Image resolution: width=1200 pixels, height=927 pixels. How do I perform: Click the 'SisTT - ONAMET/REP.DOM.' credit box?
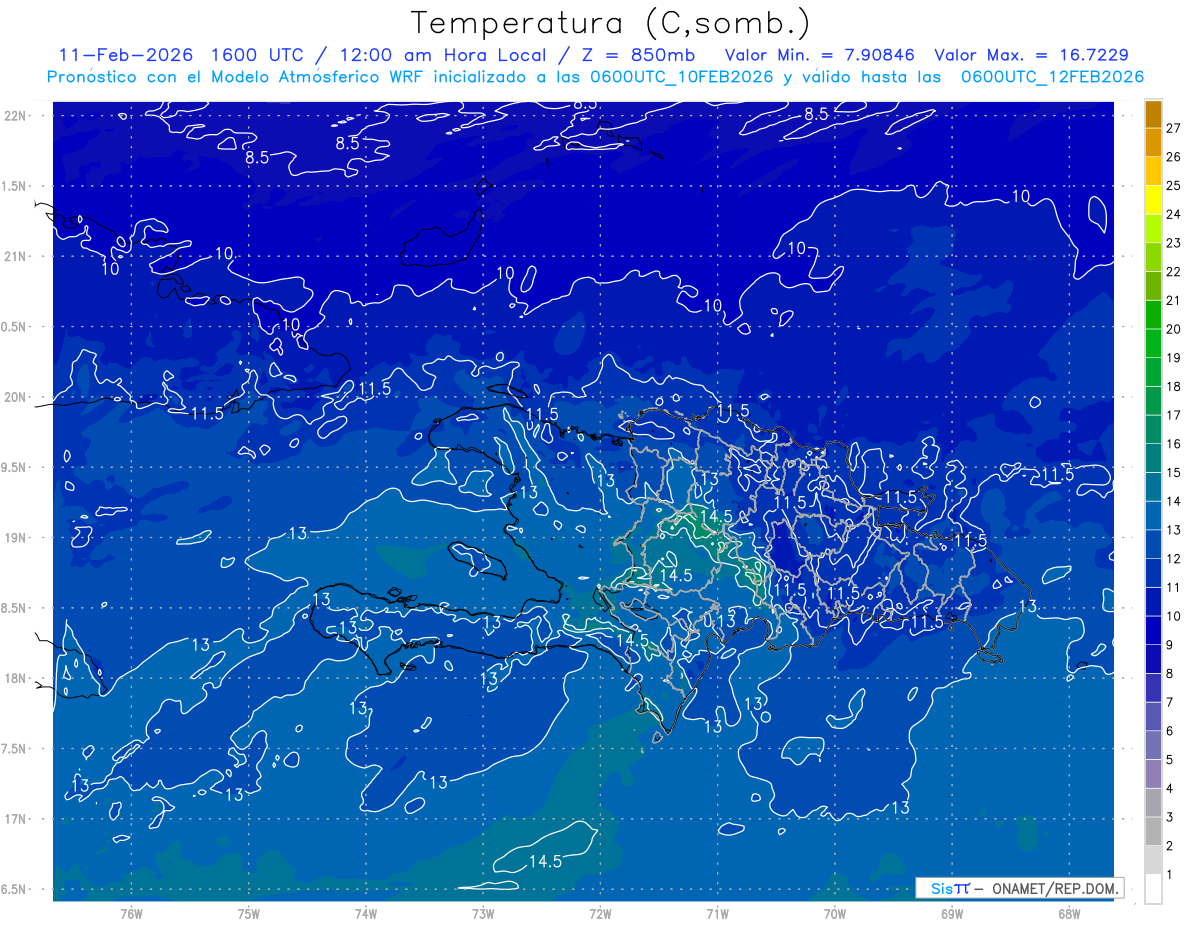coord(1020,888)
